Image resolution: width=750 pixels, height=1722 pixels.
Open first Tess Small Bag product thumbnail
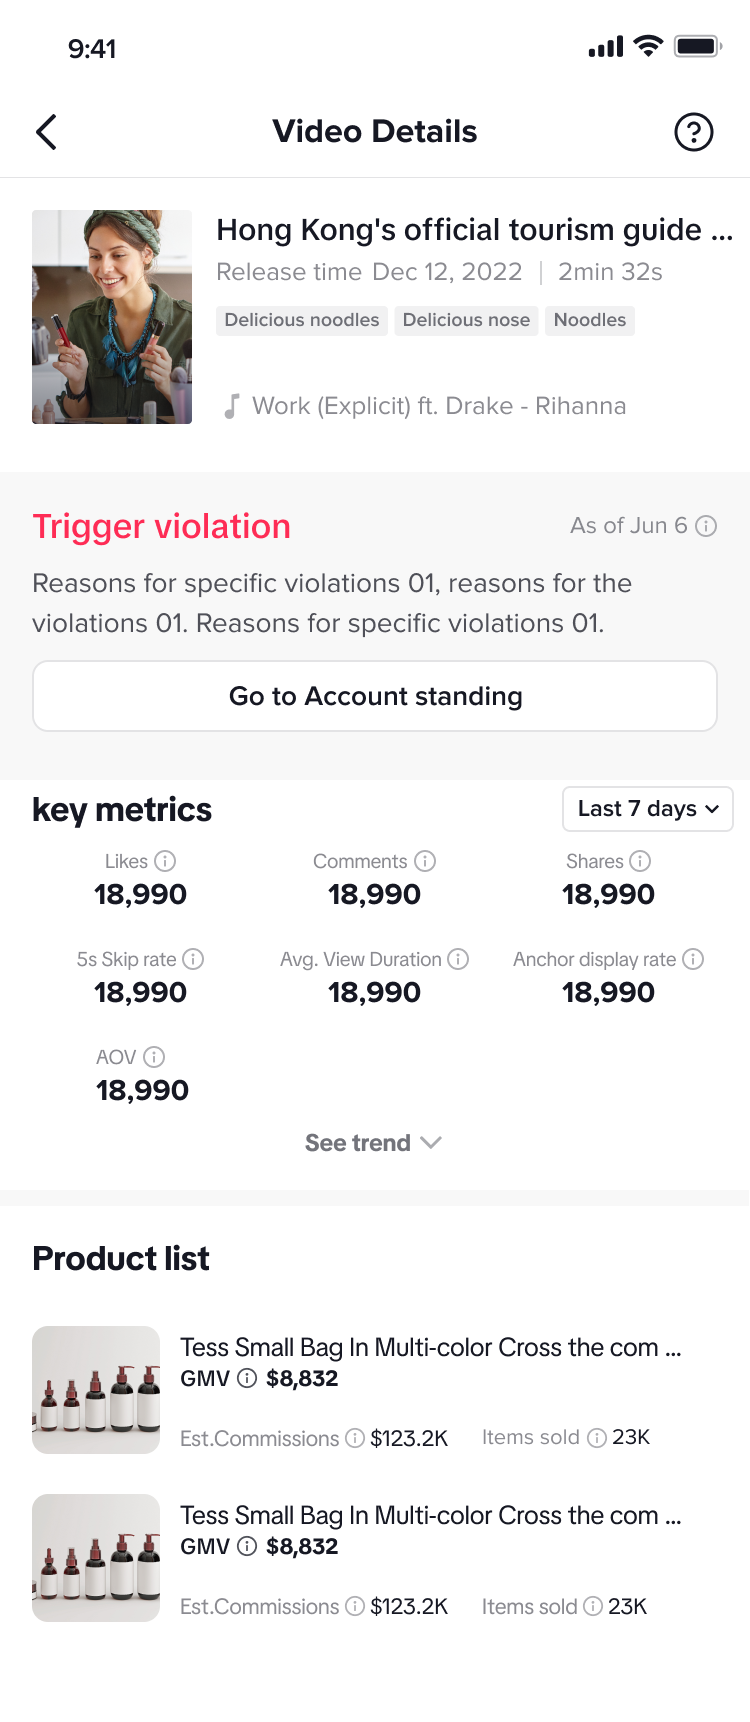[x=96, y=1390]
